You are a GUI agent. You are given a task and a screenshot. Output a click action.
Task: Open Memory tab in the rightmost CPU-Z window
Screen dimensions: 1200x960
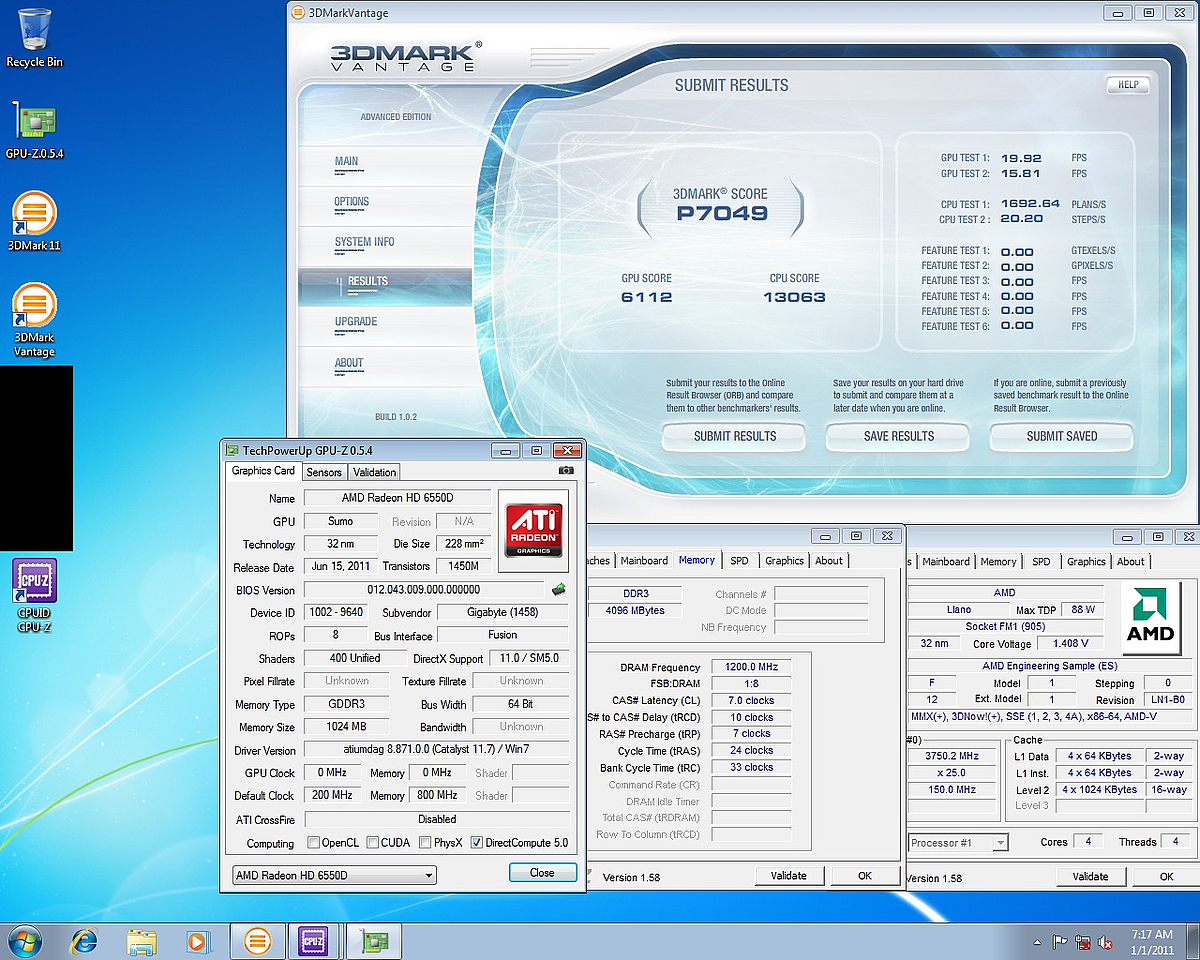(998, 562)
